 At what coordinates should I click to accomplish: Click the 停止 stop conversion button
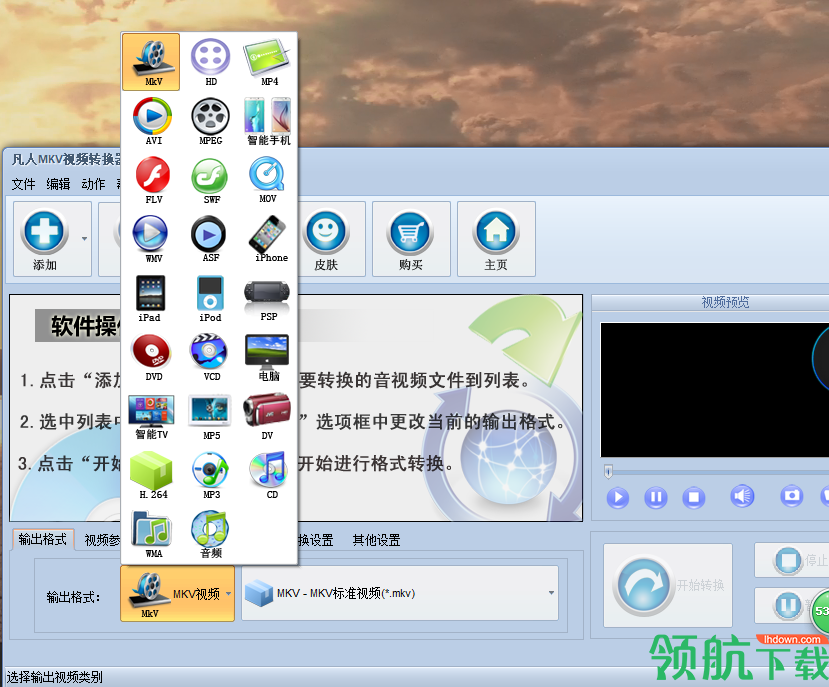tap(792, 560)
